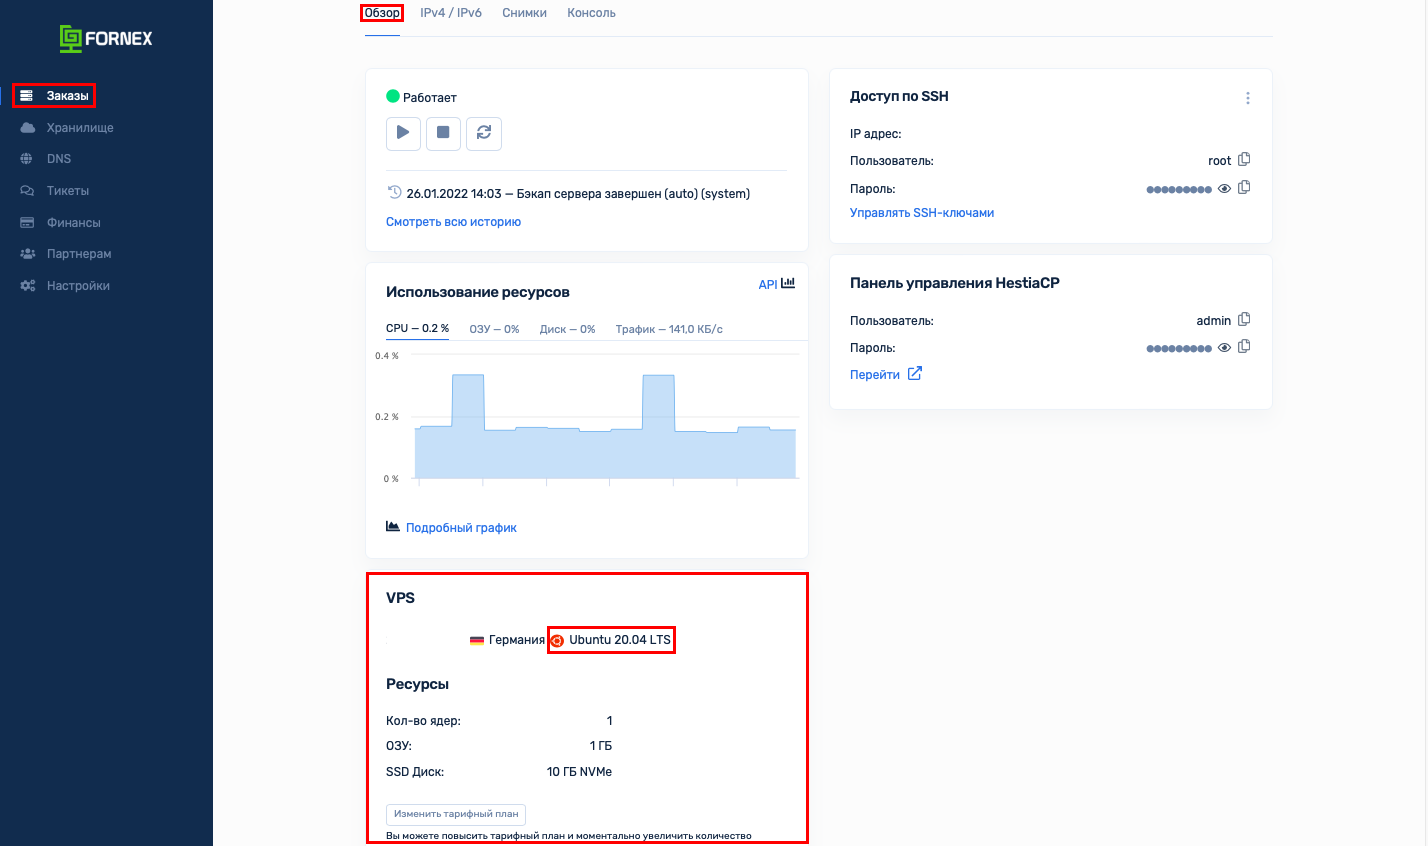Click the Изменить тарифный план button

click(x=456, y=814)
